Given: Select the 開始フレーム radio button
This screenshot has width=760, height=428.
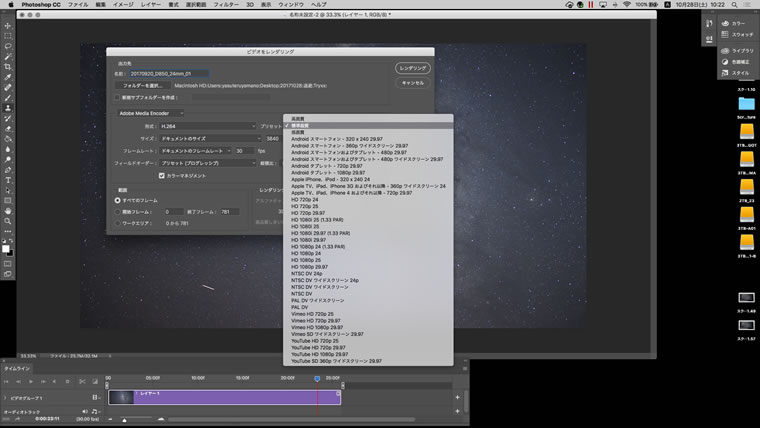Looking at the screenshot, I should [117, 212].
